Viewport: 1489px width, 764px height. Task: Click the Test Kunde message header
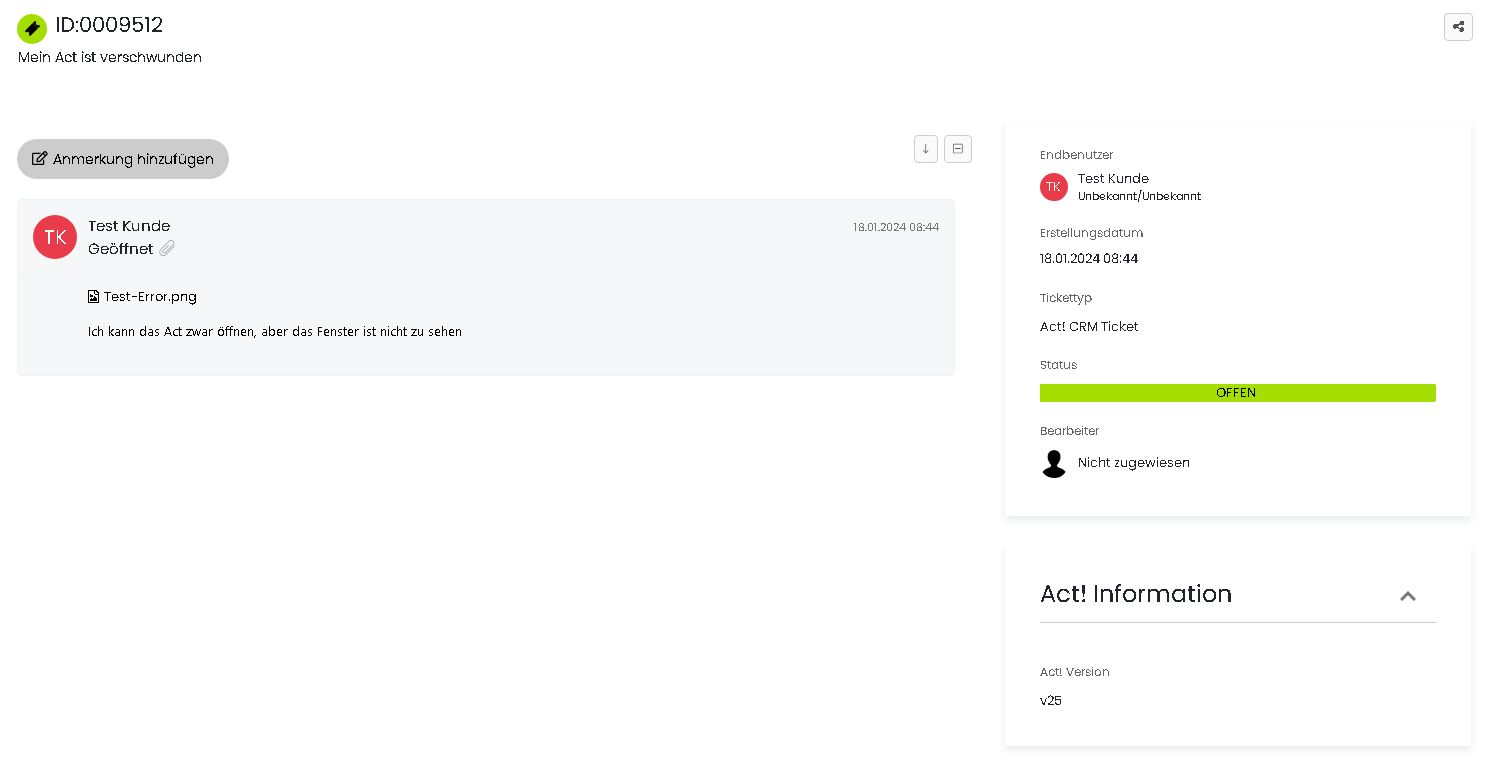point(129,226)
